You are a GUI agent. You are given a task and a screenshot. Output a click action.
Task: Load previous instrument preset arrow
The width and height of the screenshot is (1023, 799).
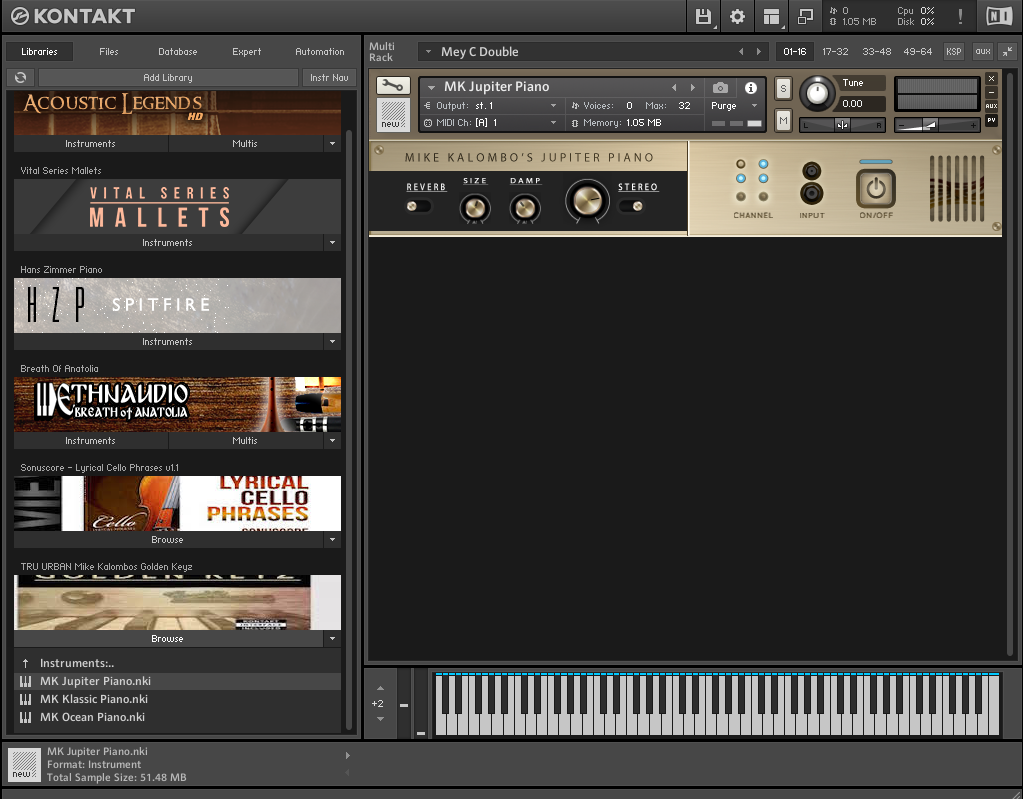coord(675,87)
